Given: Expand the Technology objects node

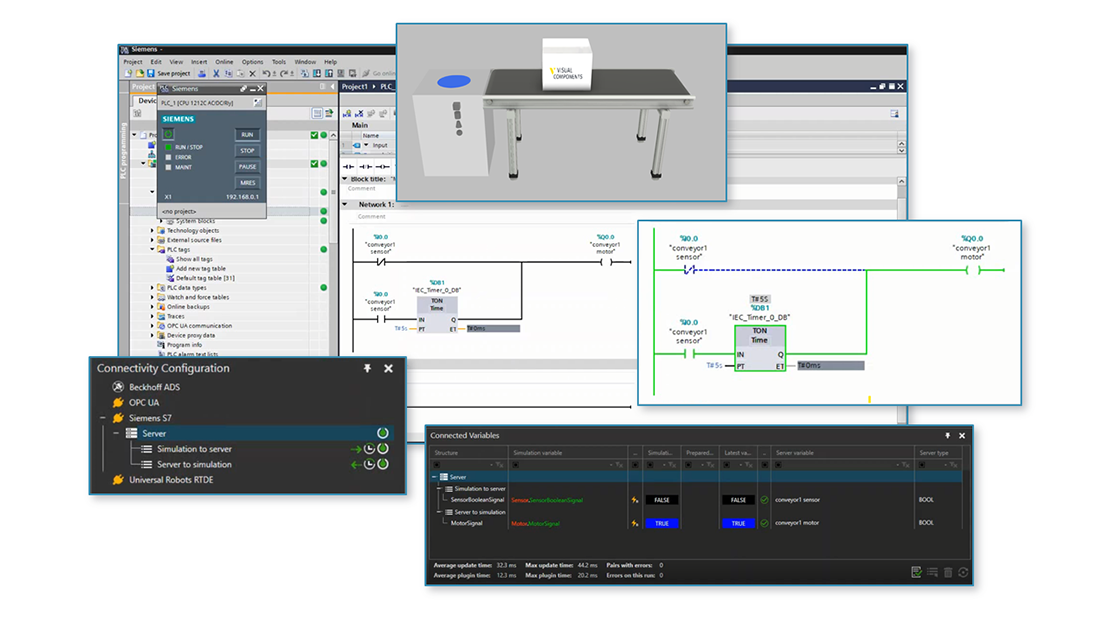Looking at the screenshot, I should click(152, 230).
